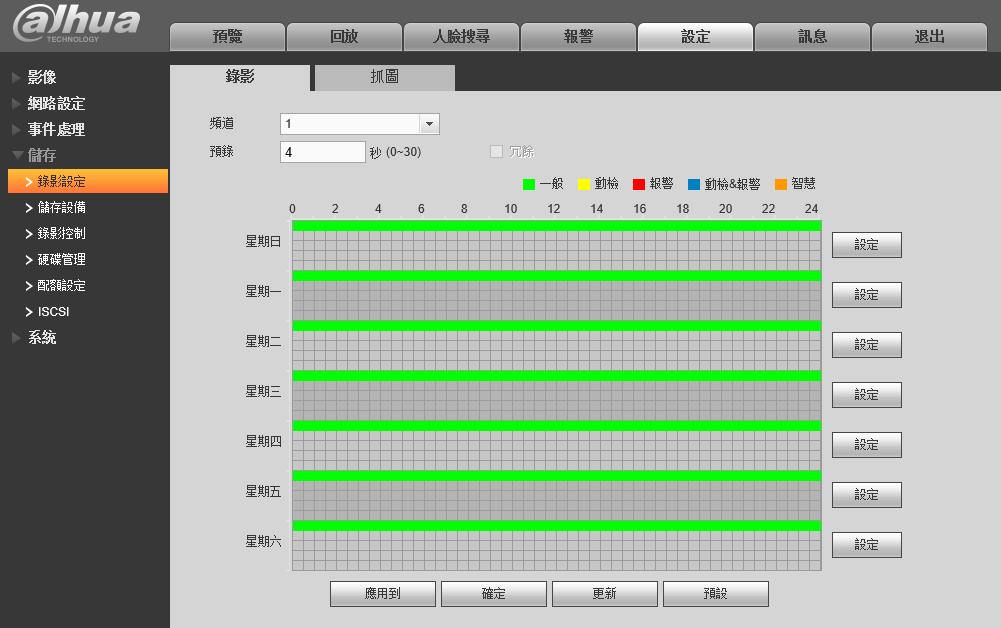Click the 星期六 green schedule bar
This screenshot has width=1001, height=628.
pos(557,525)
